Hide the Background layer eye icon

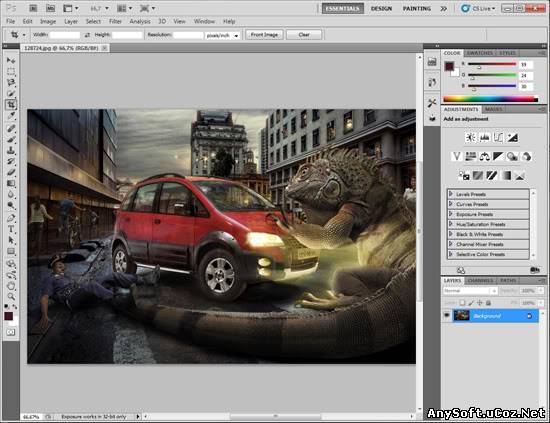(x=447, y=316)
